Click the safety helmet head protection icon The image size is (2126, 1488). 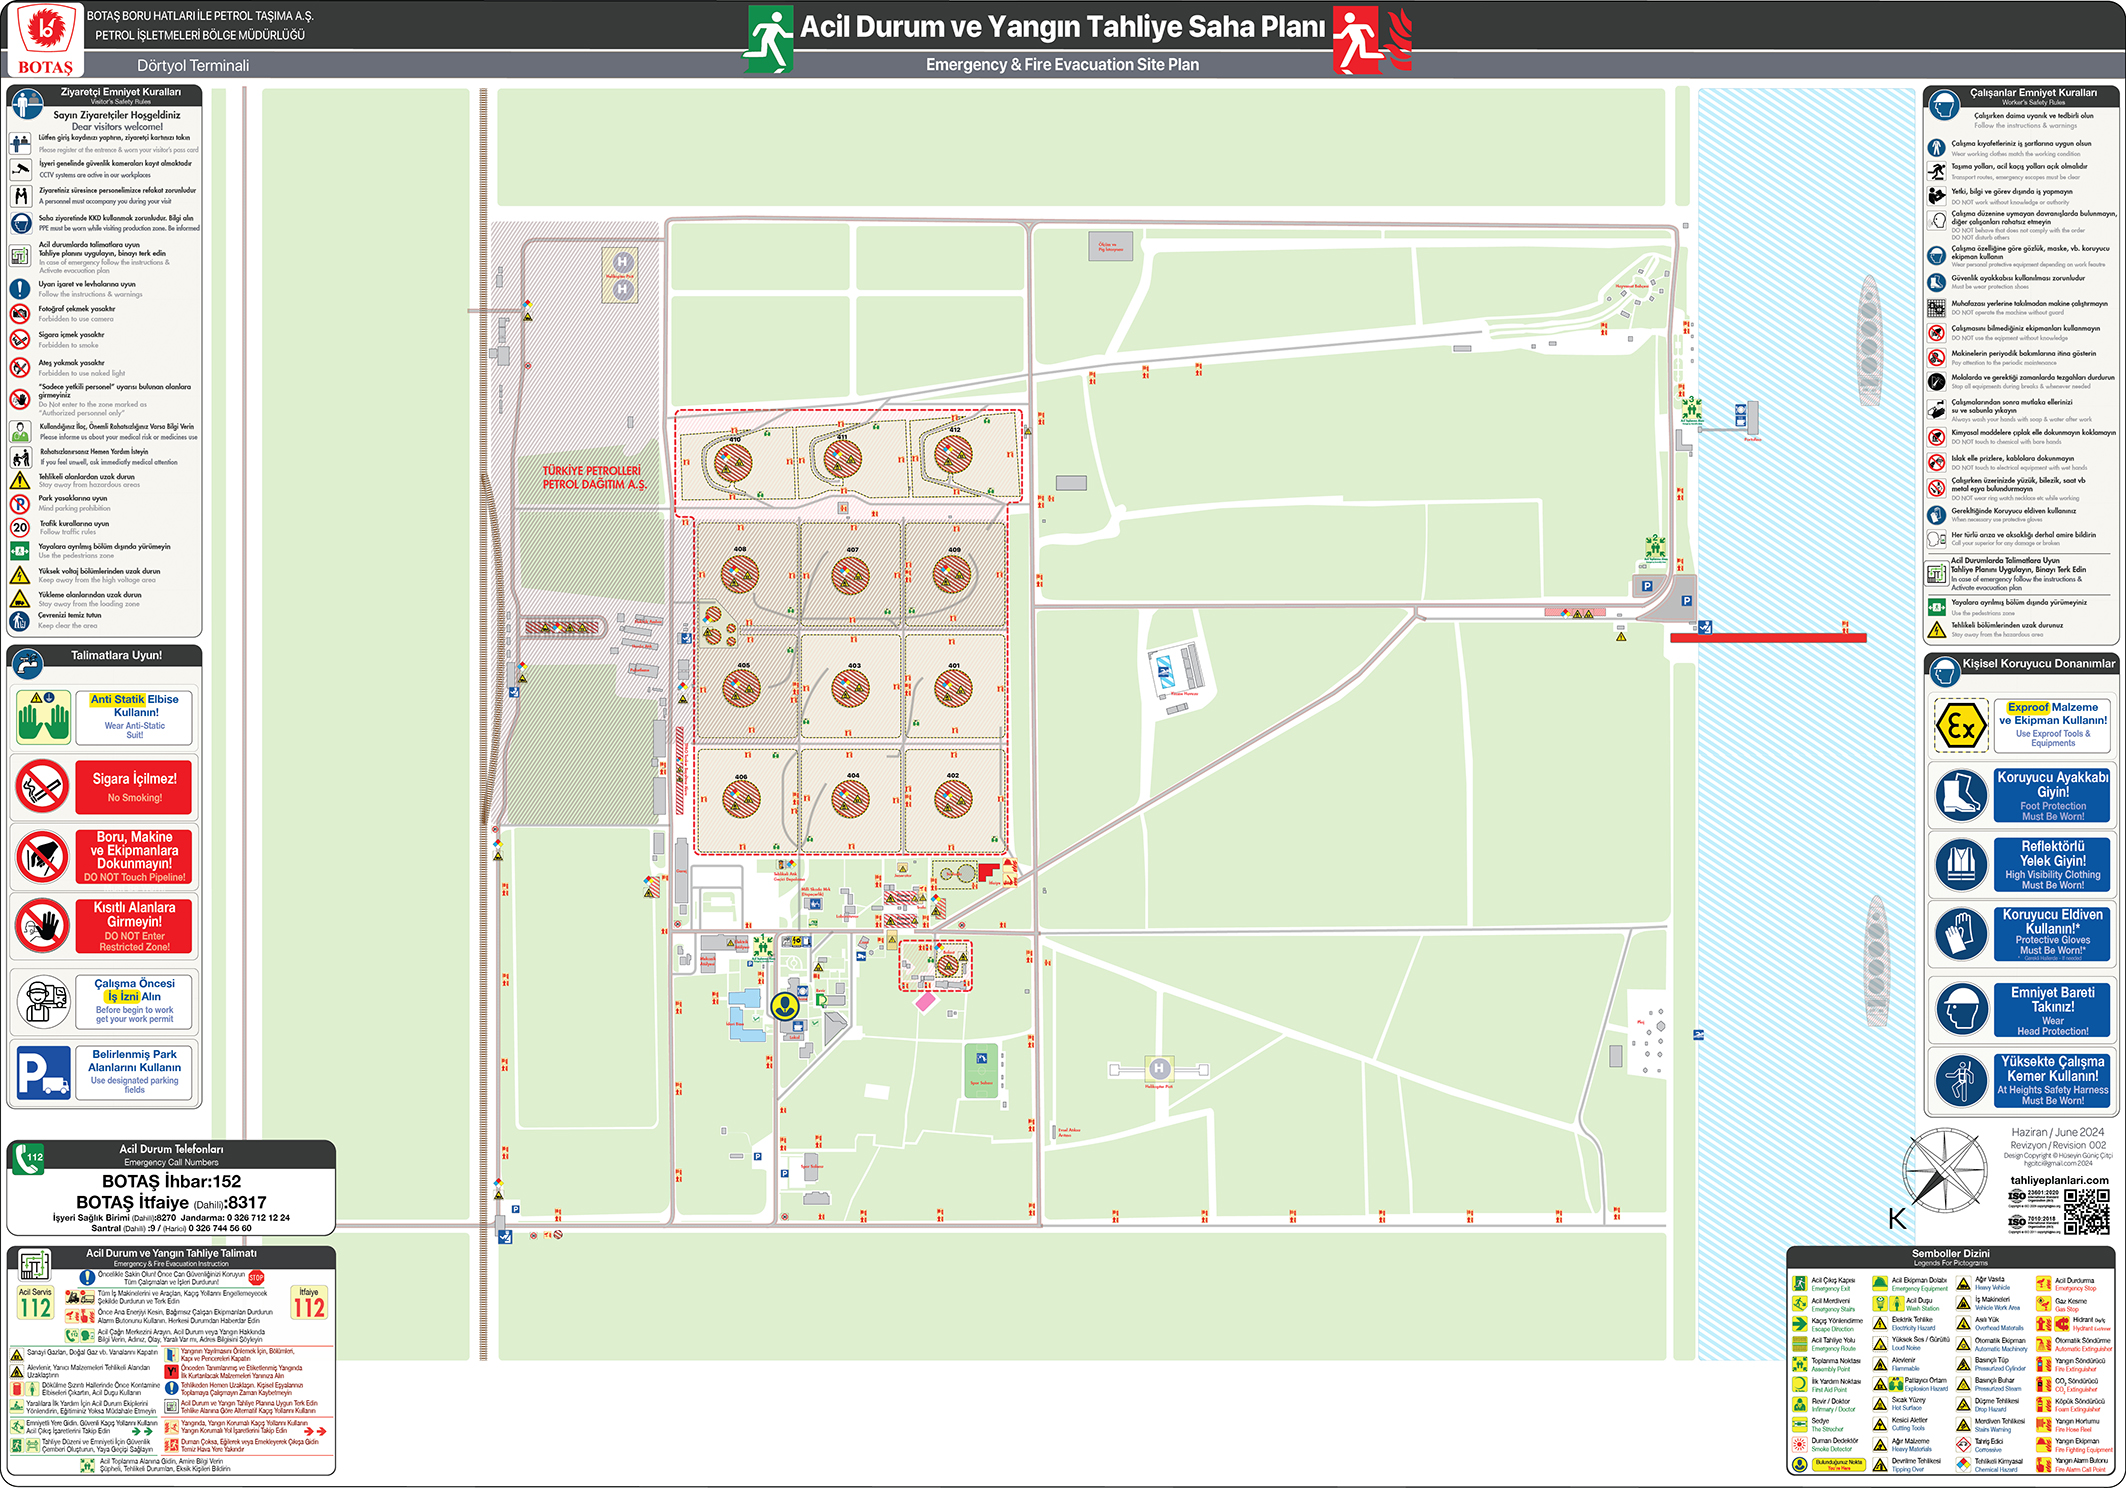coord(1960,1010)
